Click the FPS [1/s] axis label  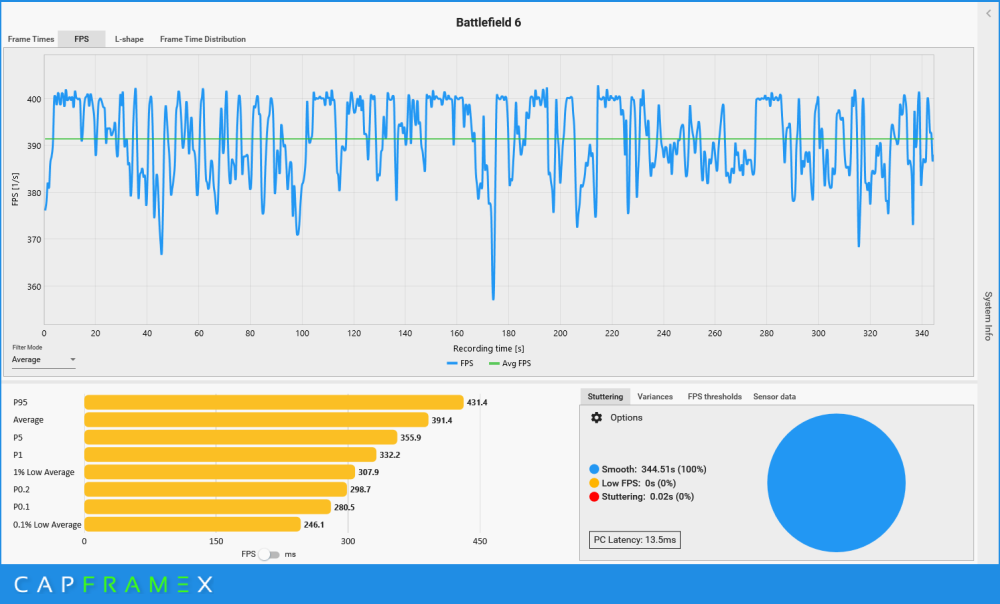[15, 189]
